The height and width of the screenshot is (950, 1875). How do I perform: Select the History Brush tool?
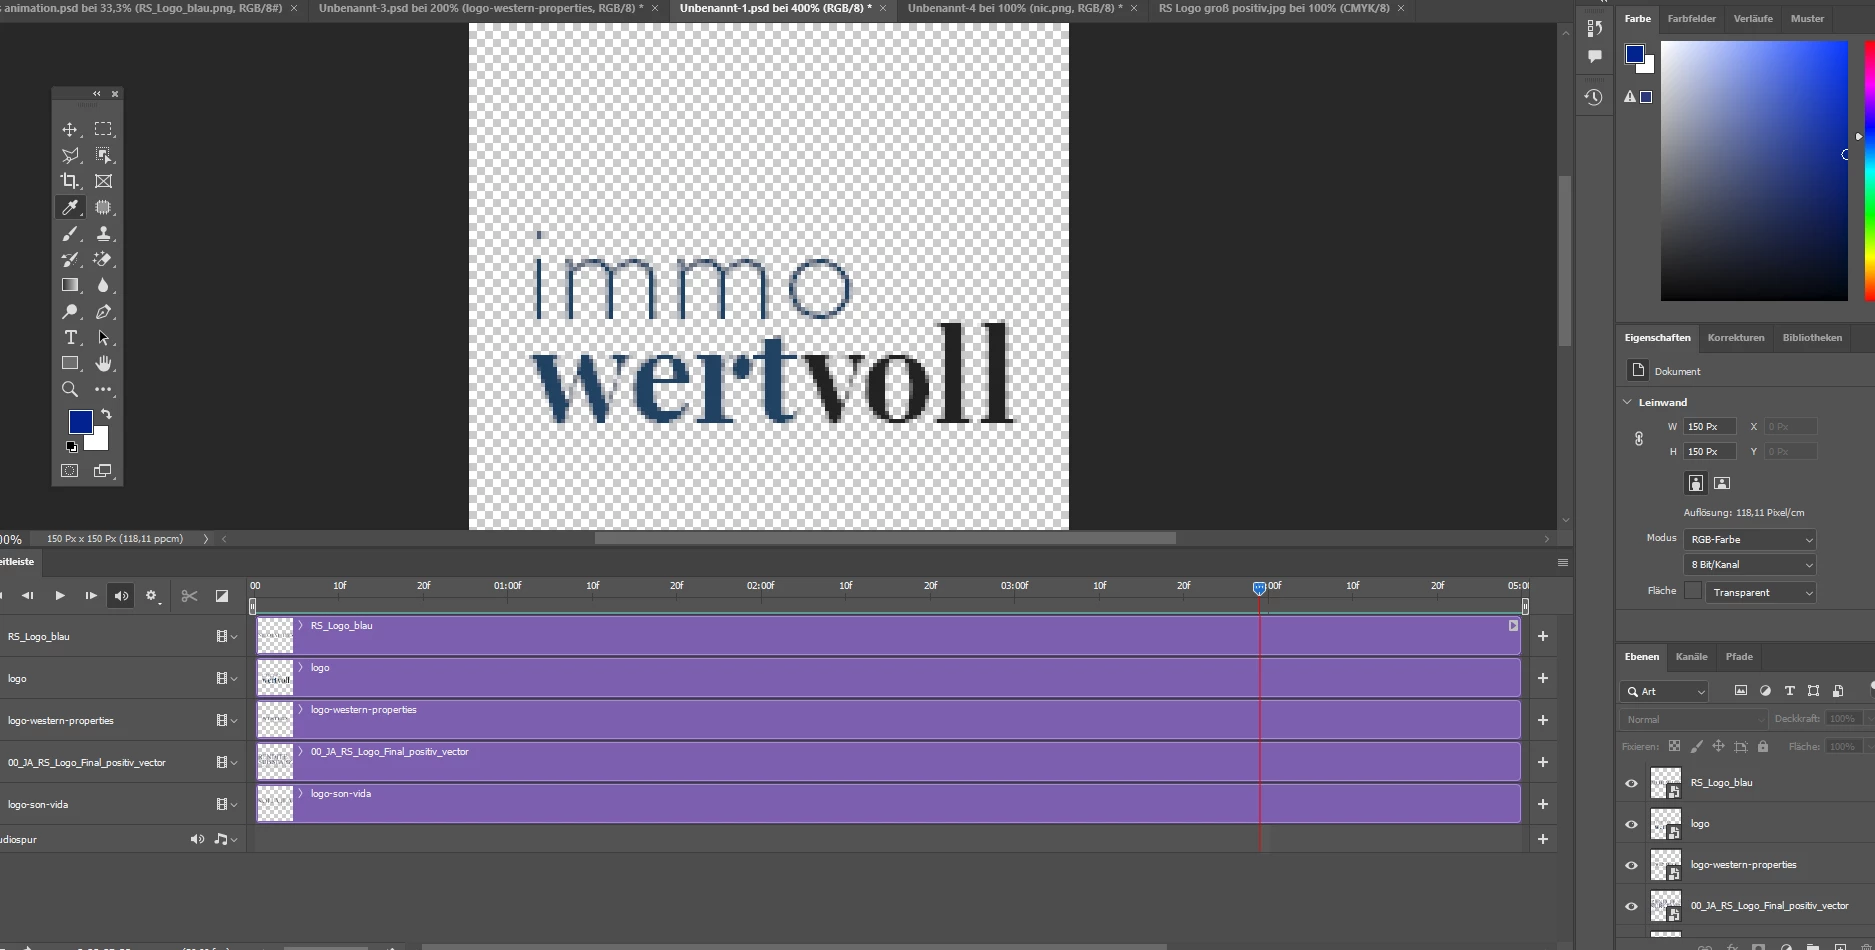(70, 259)
